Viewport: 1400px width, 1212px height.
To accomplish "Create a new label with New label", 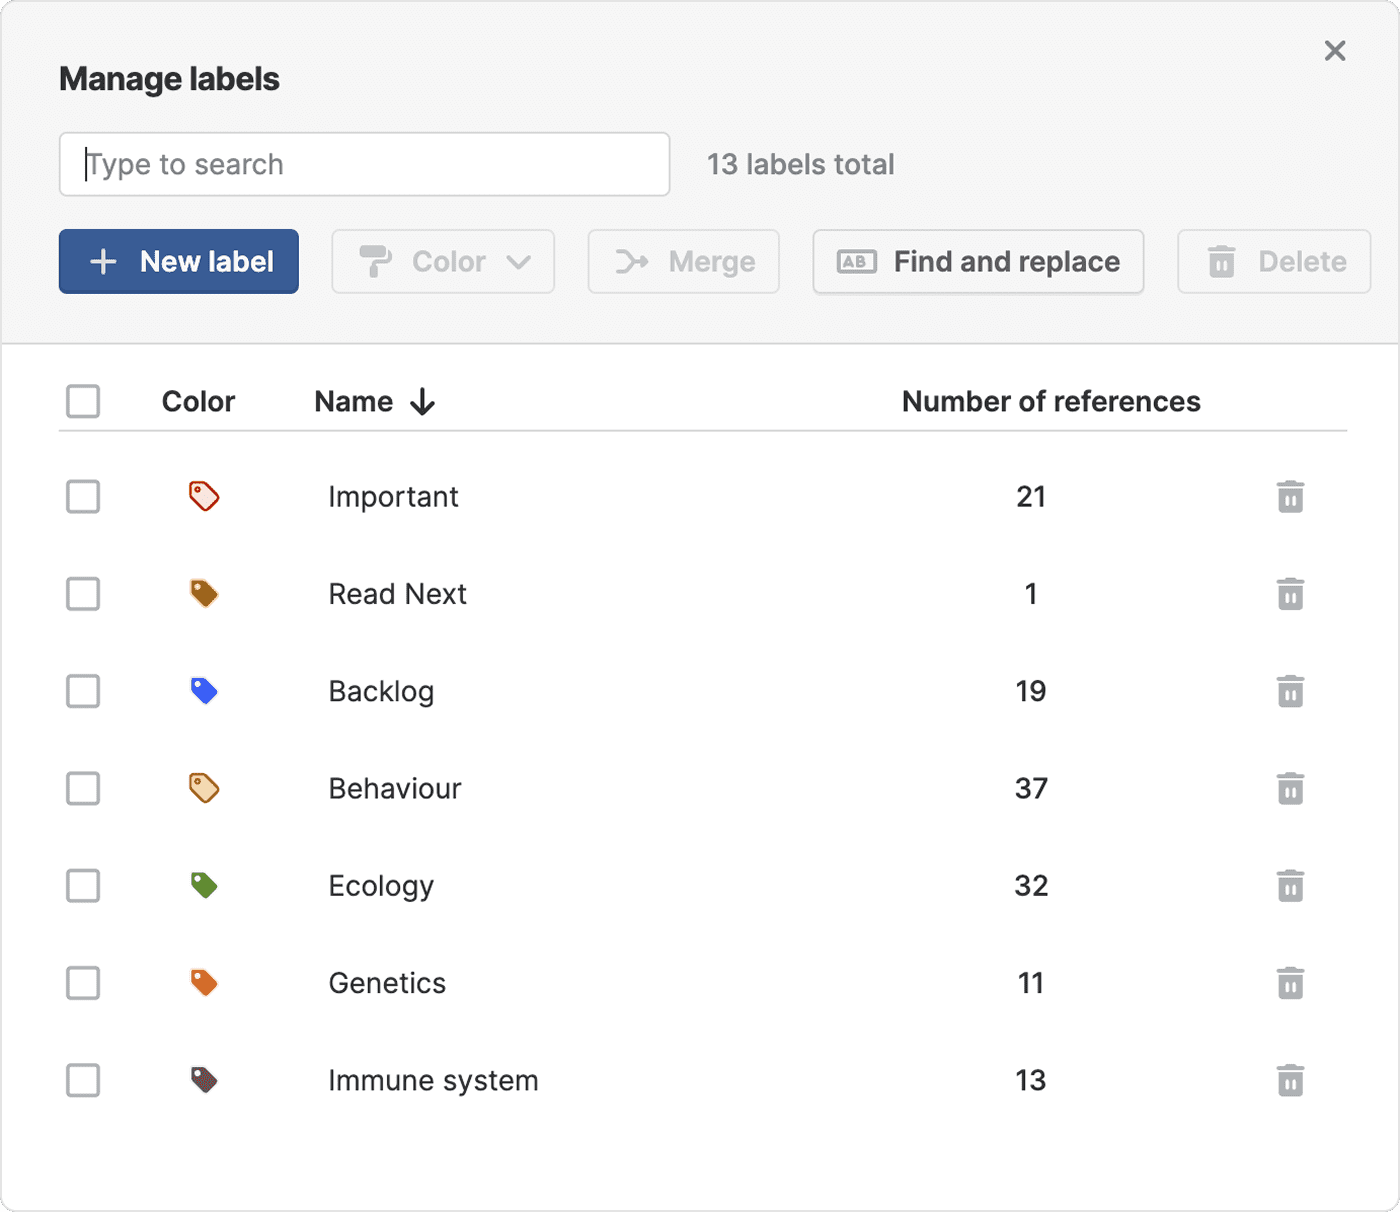I will 179,262.
